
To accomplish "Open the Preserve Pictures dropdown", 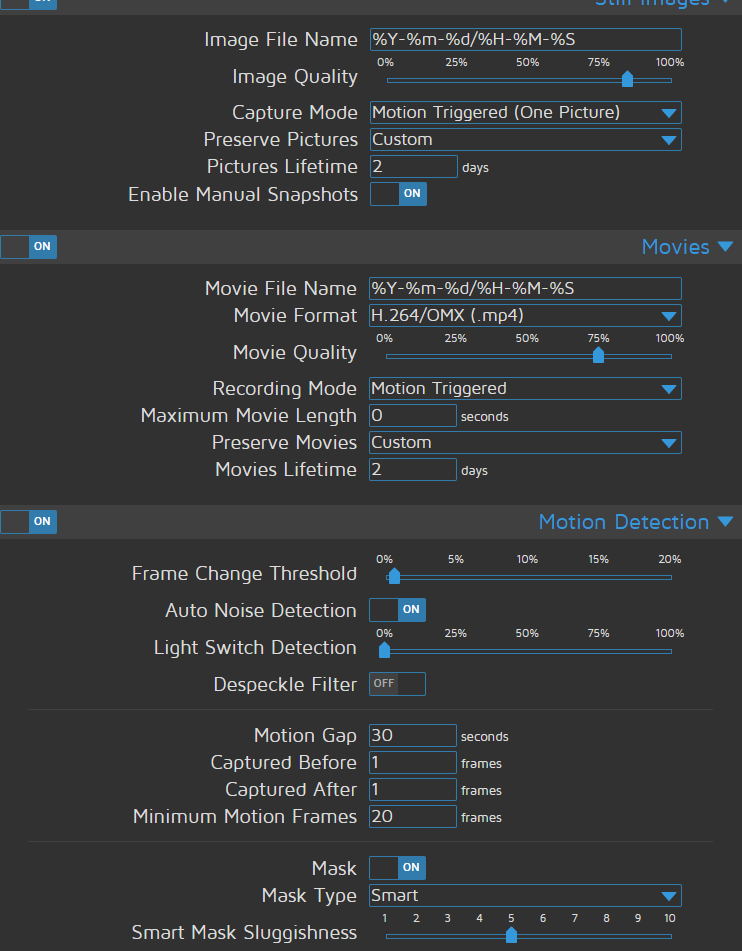I will [x=525, y=140].
